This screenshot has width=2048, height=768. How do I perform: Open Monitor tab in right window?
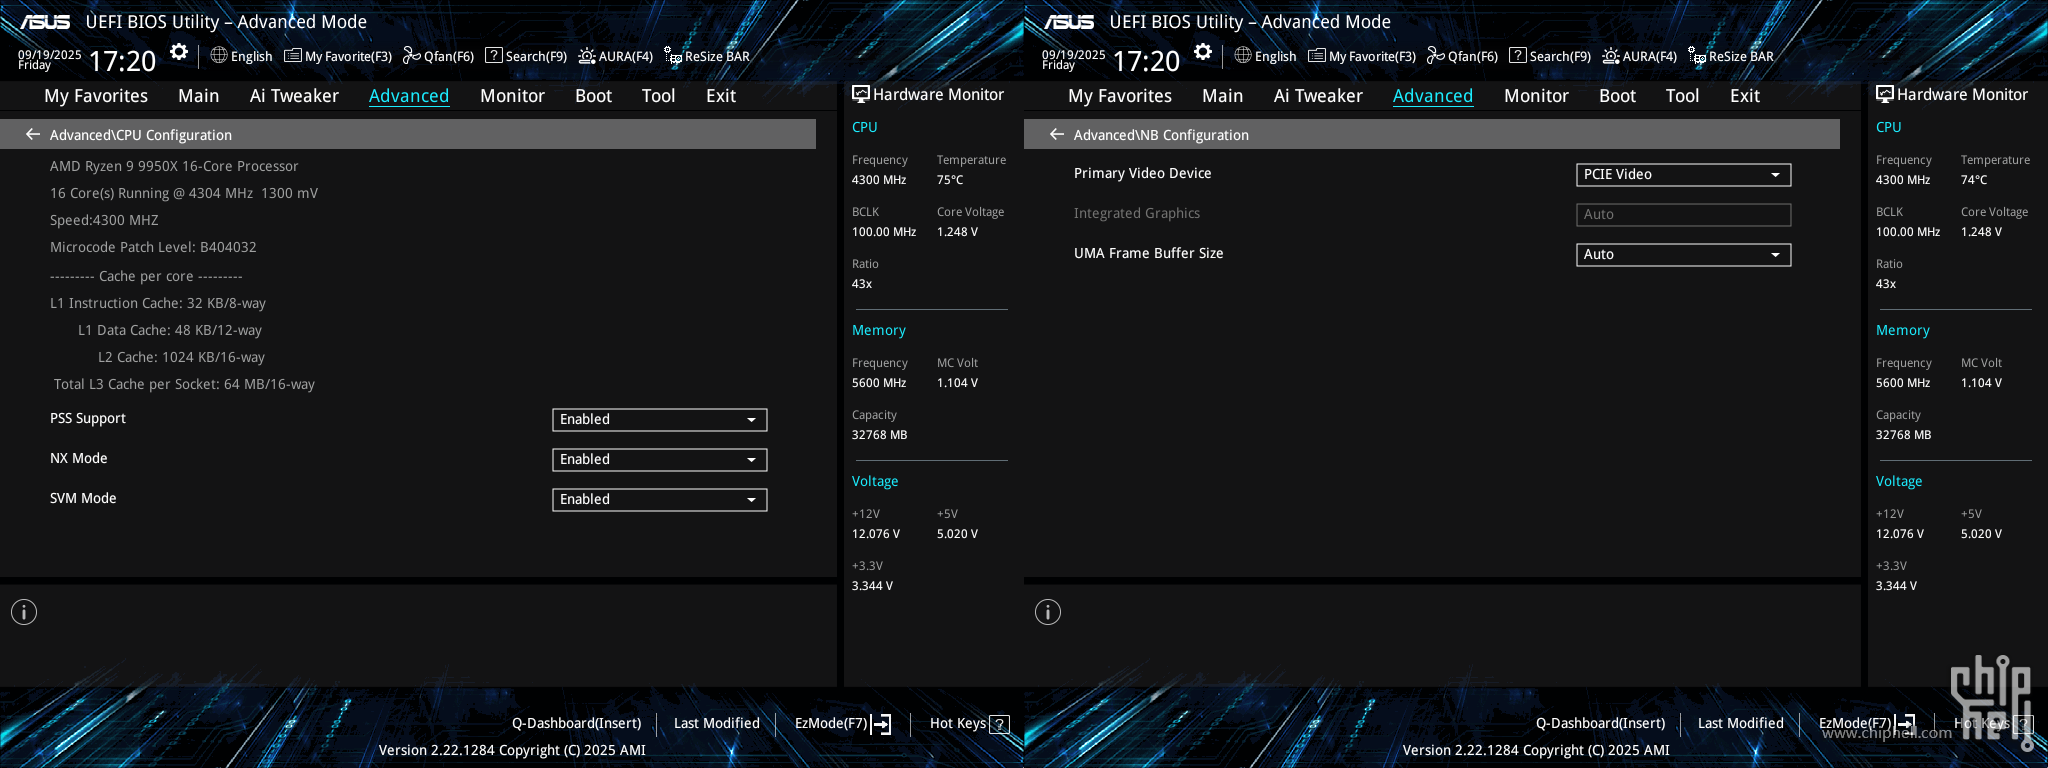1536,96
